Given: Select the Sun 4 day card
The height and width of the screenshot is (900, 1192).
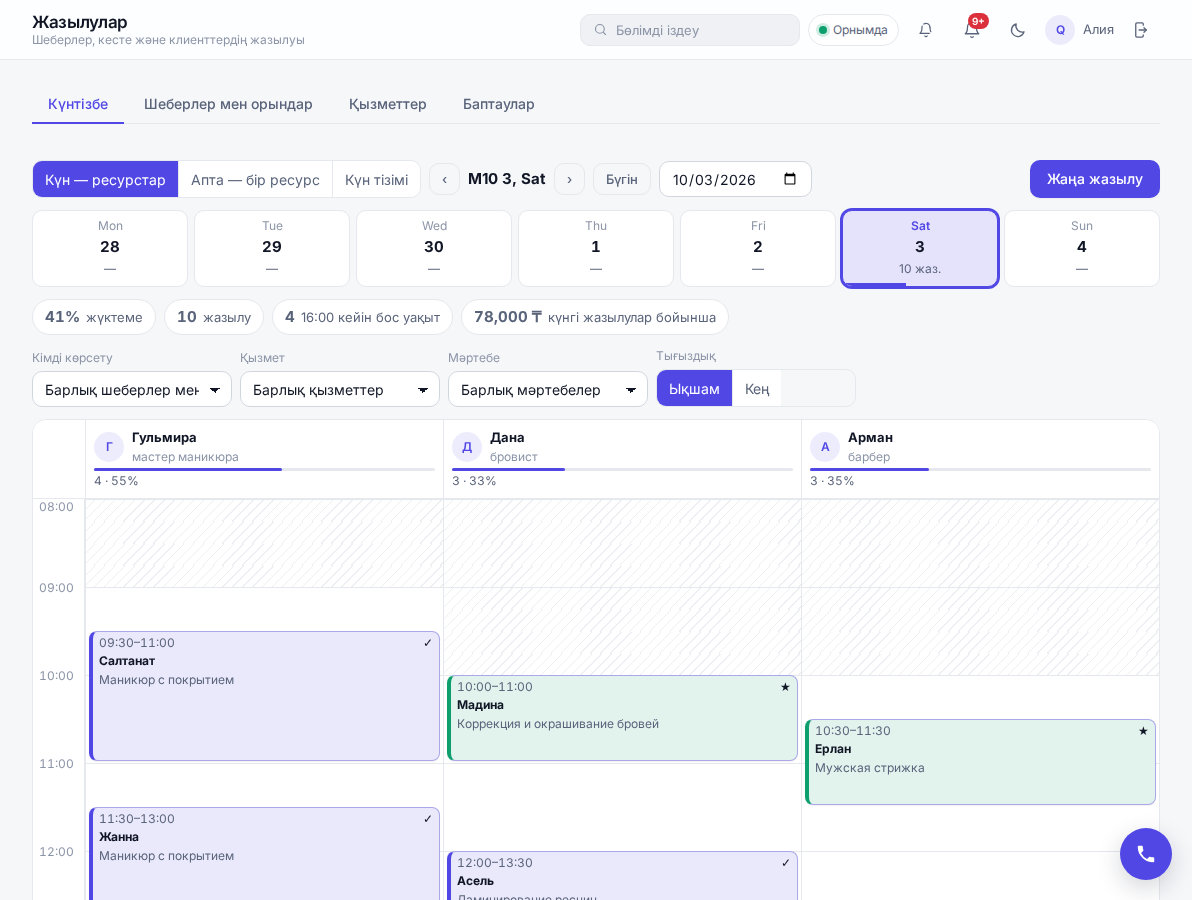Looking at the screenshot, I should pos(1082,249).
